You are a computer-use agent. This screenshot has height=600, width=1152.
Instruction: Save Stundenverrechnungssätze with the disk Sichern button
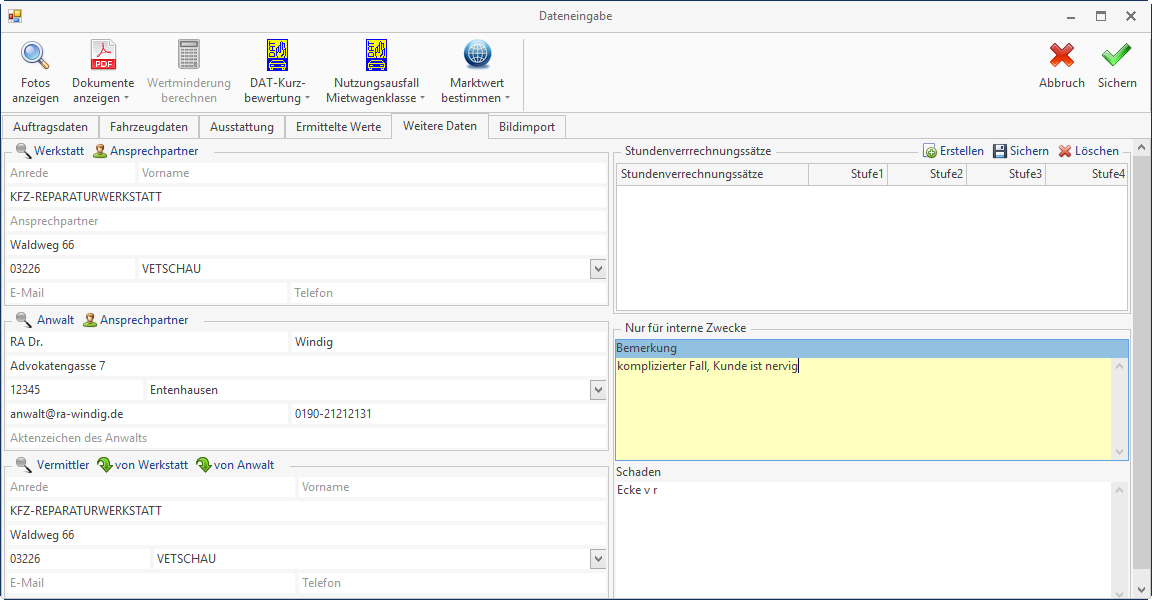point(1020,151)
